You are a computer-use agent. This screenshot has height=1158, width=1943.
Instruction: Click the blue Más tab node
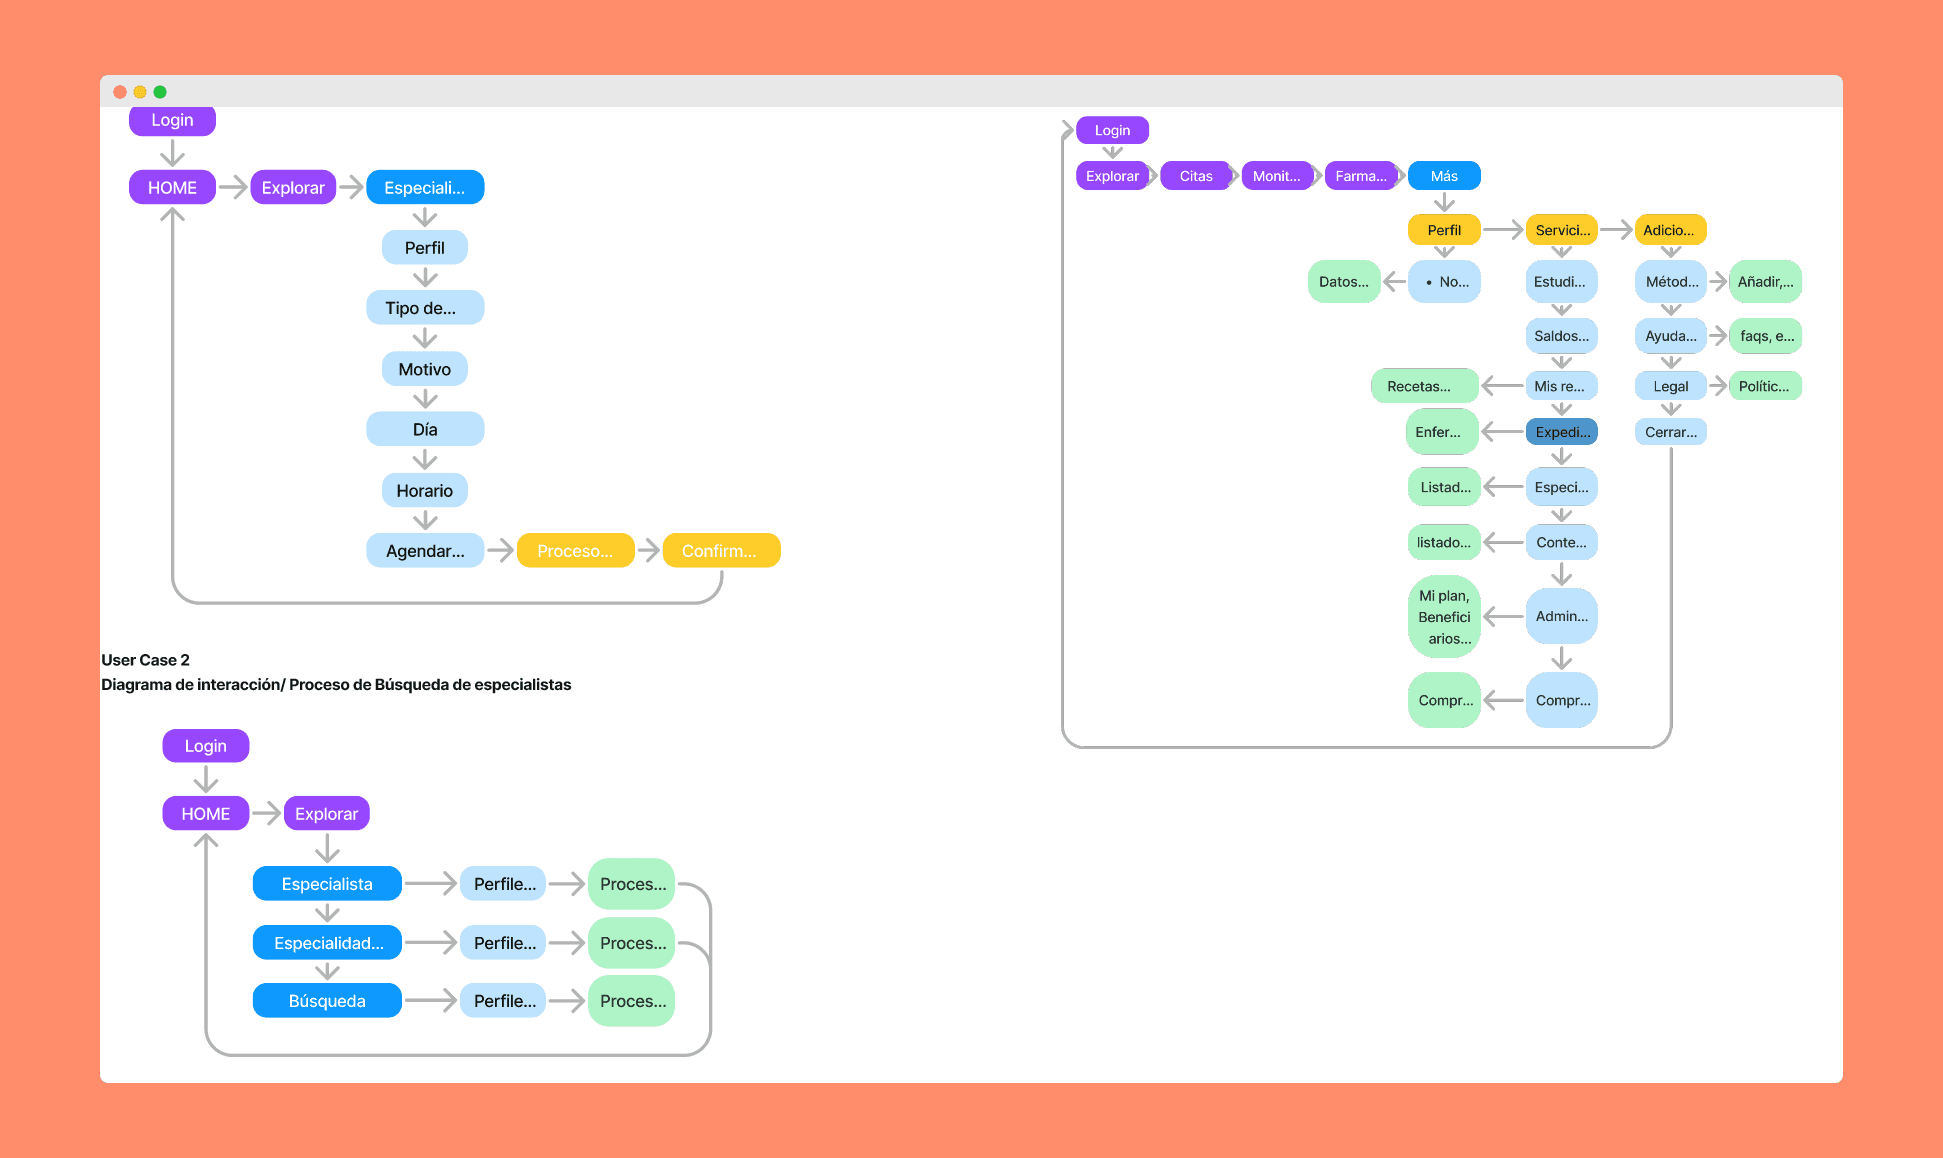coord(1443,176)
